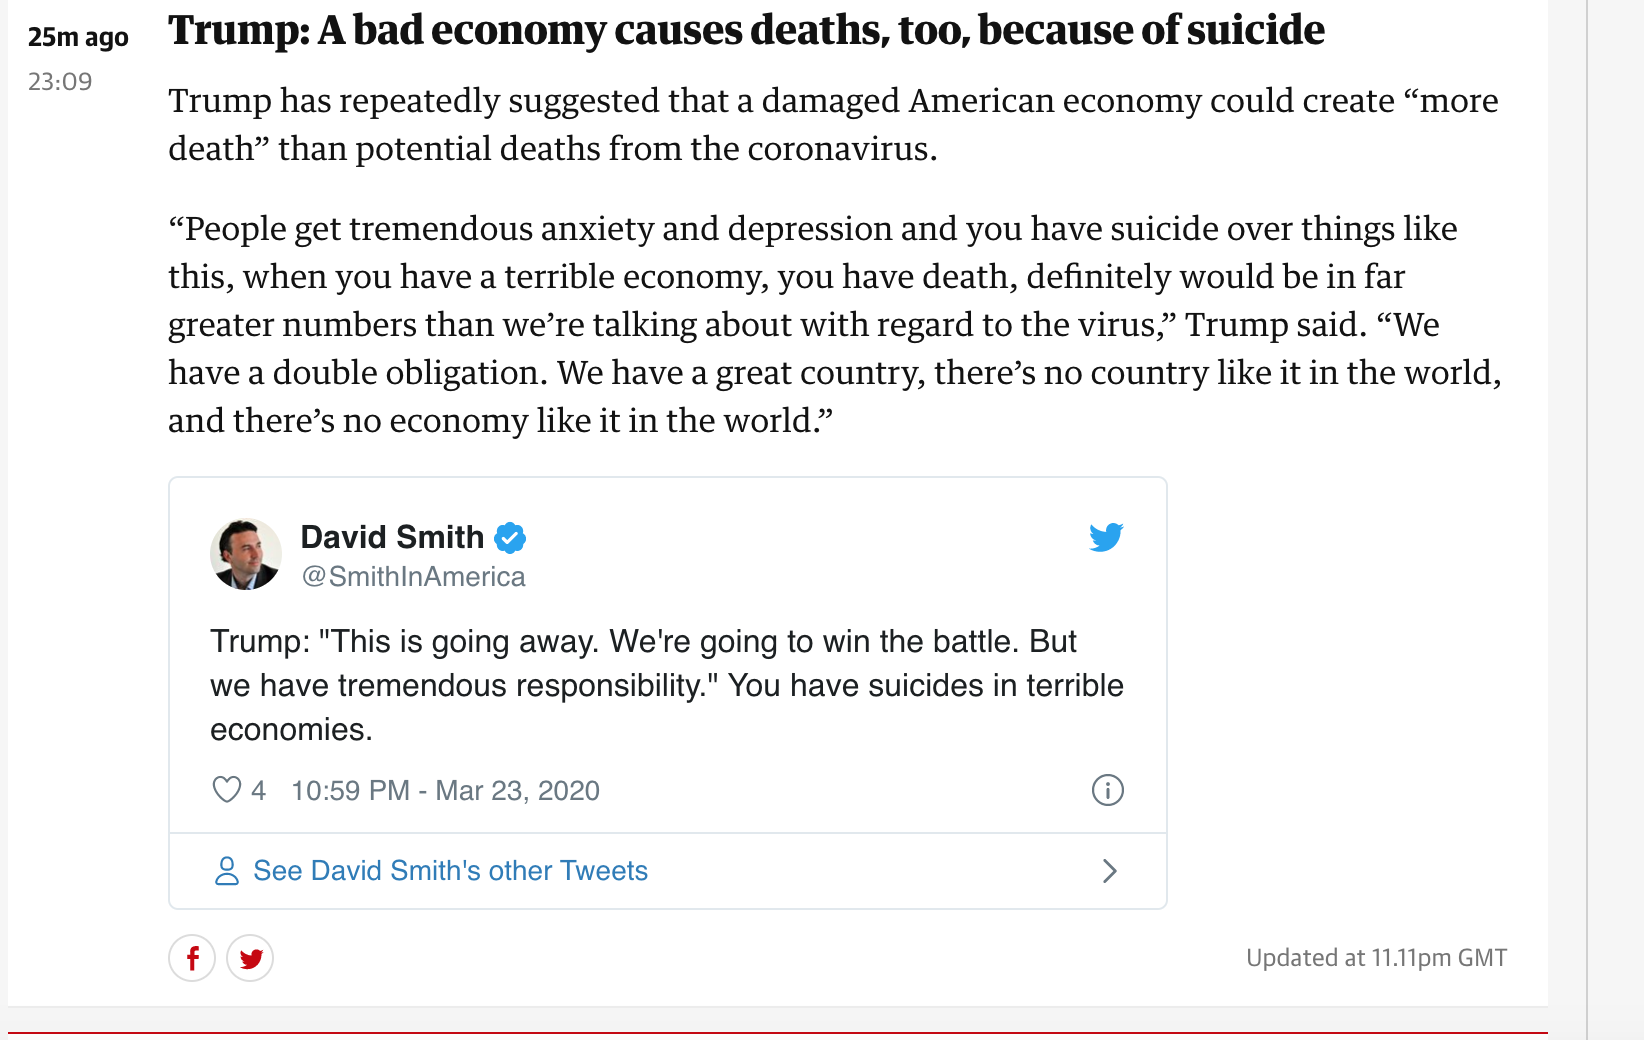
Task: Expand the chevron on See other Tweets row
Action: coord(1109,870)
